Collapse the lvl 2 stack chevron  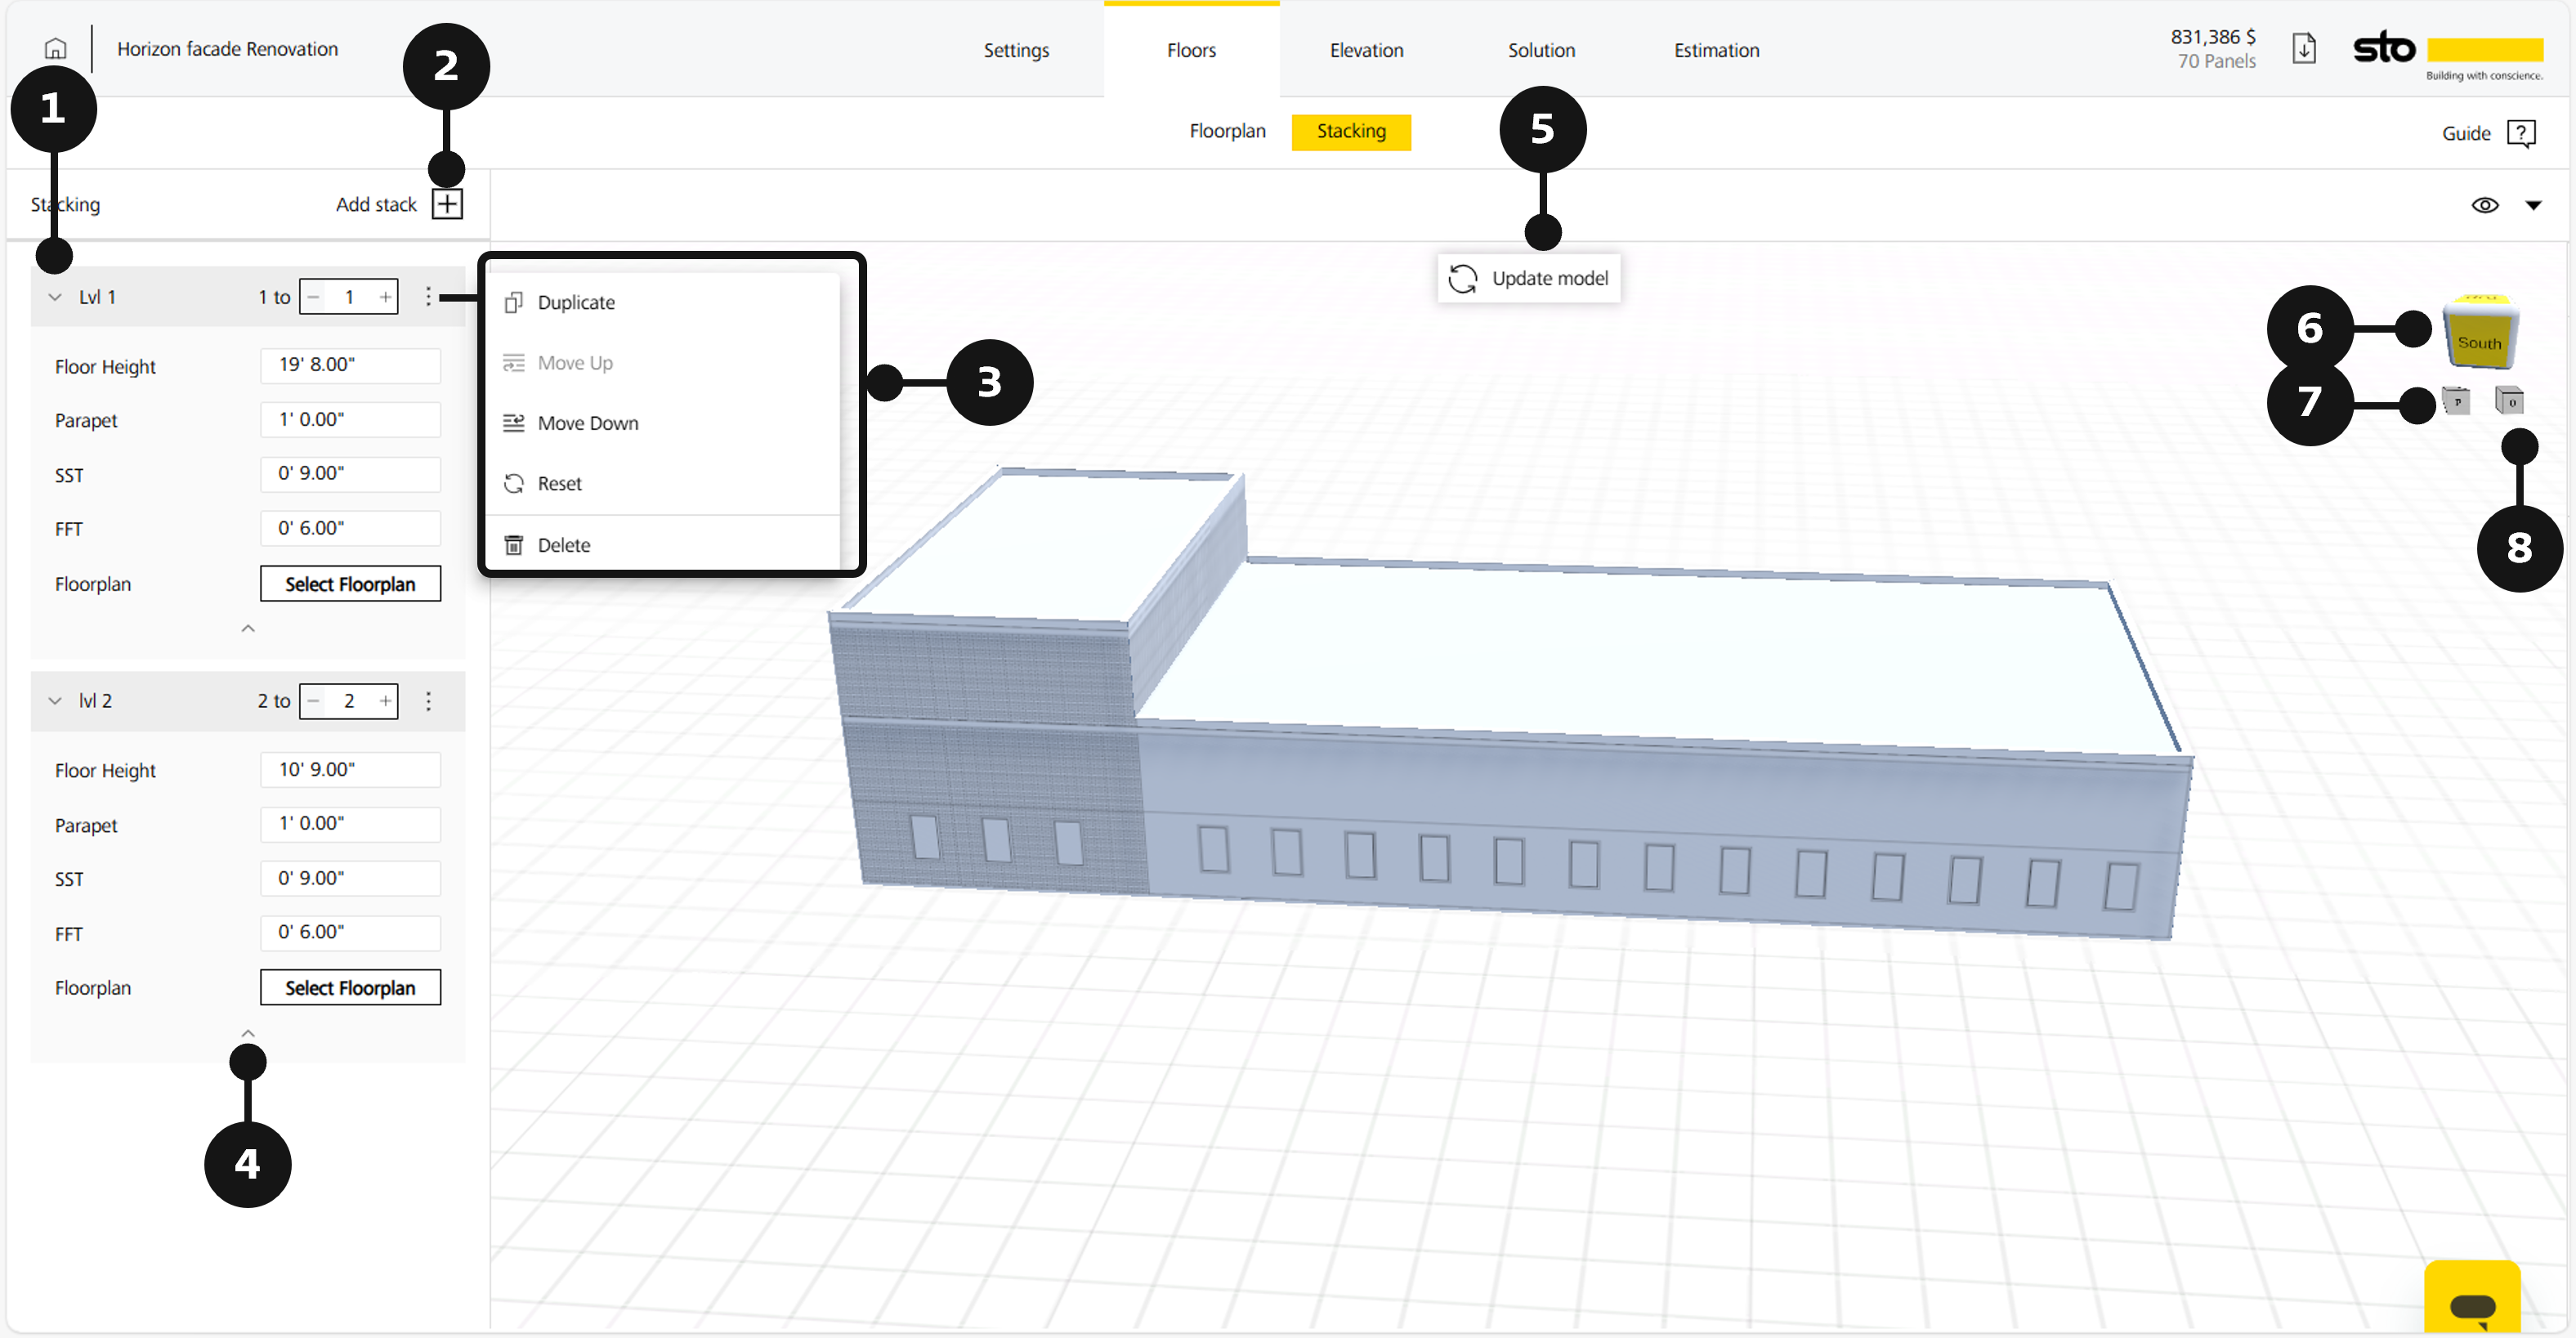point(55,701)
